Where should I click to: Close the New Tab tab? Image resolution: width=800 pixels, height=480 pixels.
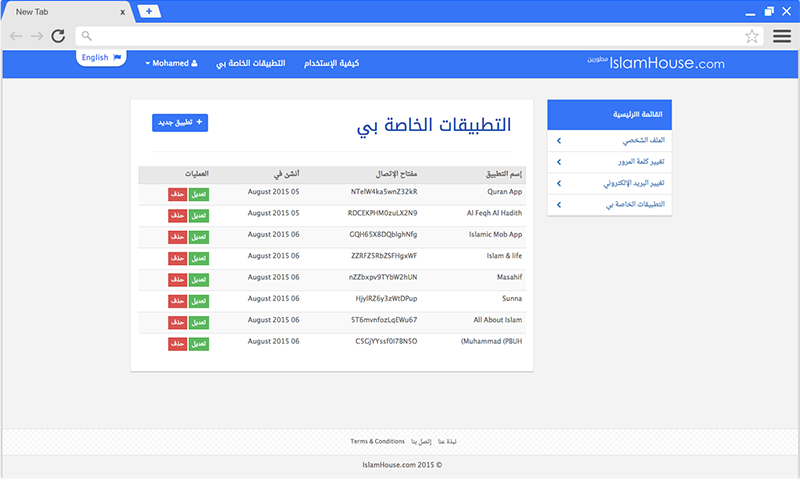click(122, 12)
